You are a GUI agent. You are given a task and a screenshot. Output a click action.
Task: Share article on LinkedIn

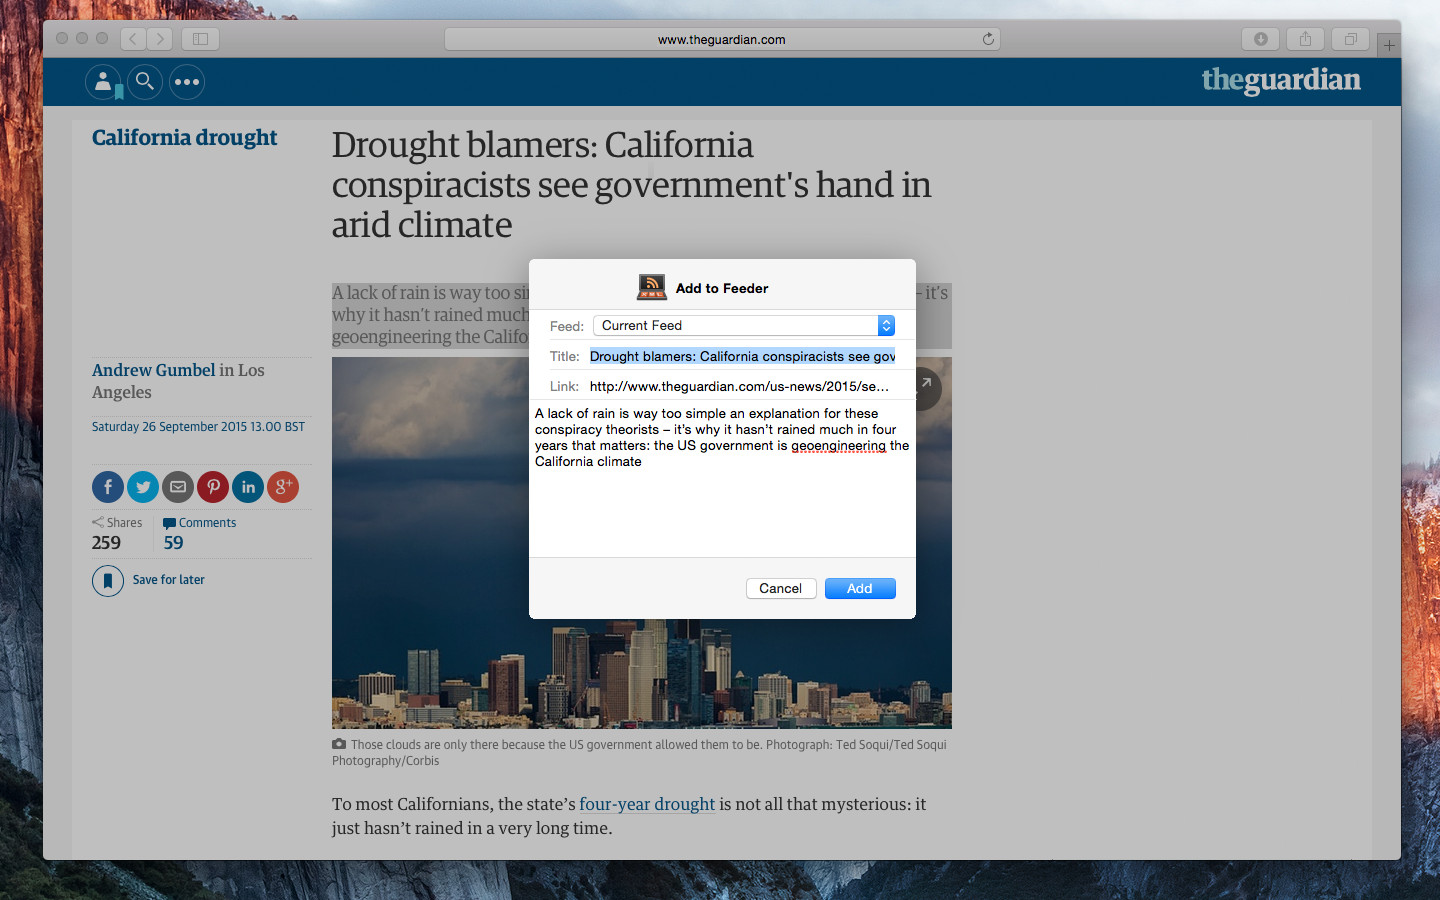pos(248,487)
